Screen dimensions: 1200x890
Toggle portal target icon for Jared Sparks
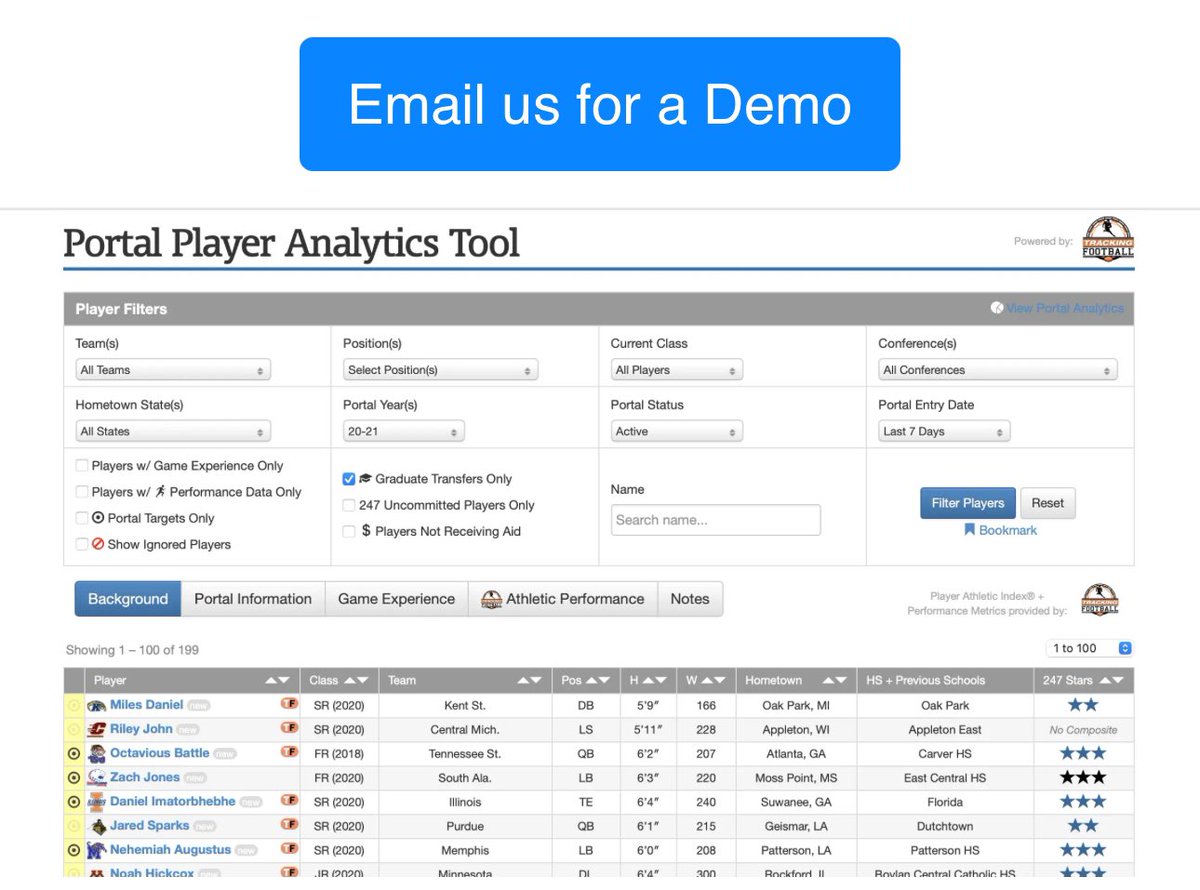pos(73,826)
